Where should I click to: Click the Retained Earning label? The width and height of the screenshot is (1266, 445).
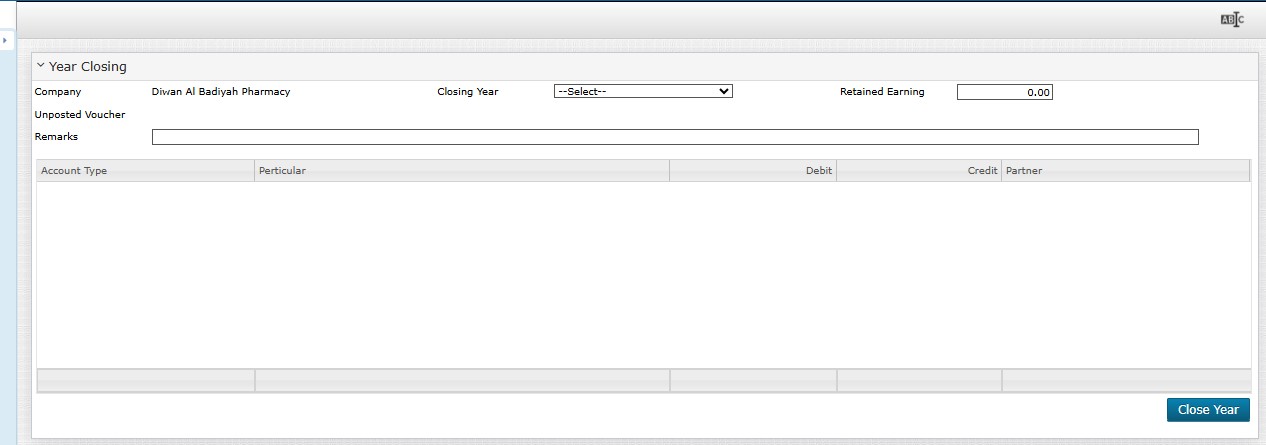click(x=882, y=92)
